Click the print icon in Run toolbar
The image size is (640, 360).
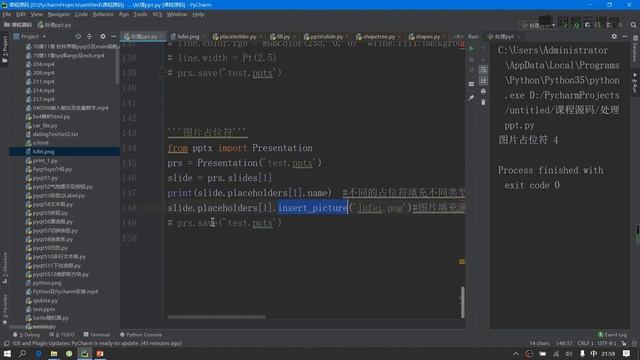point(483,91)
